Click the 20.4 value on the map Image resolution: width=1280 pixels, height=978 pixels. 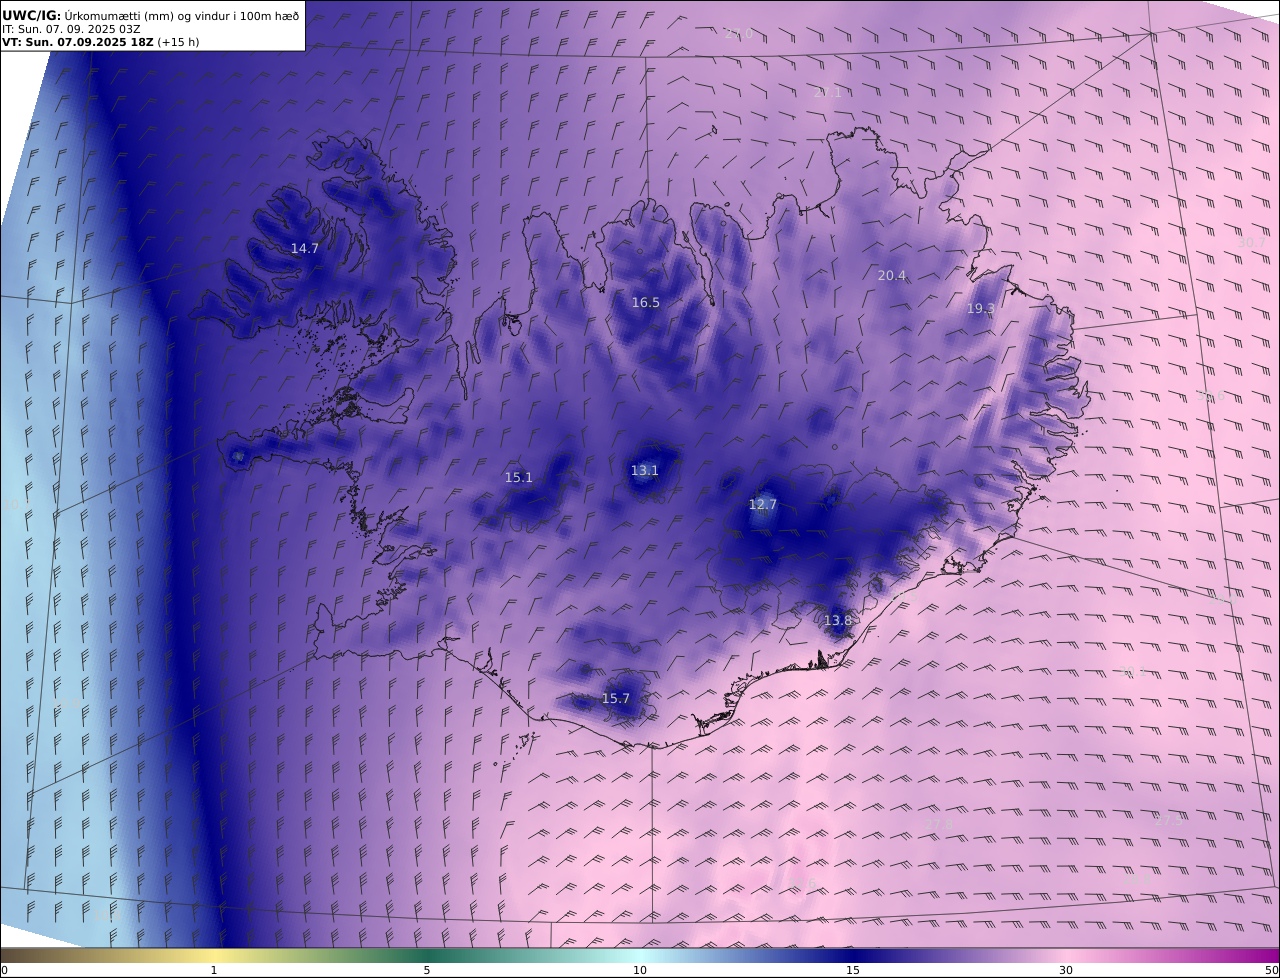click(891, 275)
